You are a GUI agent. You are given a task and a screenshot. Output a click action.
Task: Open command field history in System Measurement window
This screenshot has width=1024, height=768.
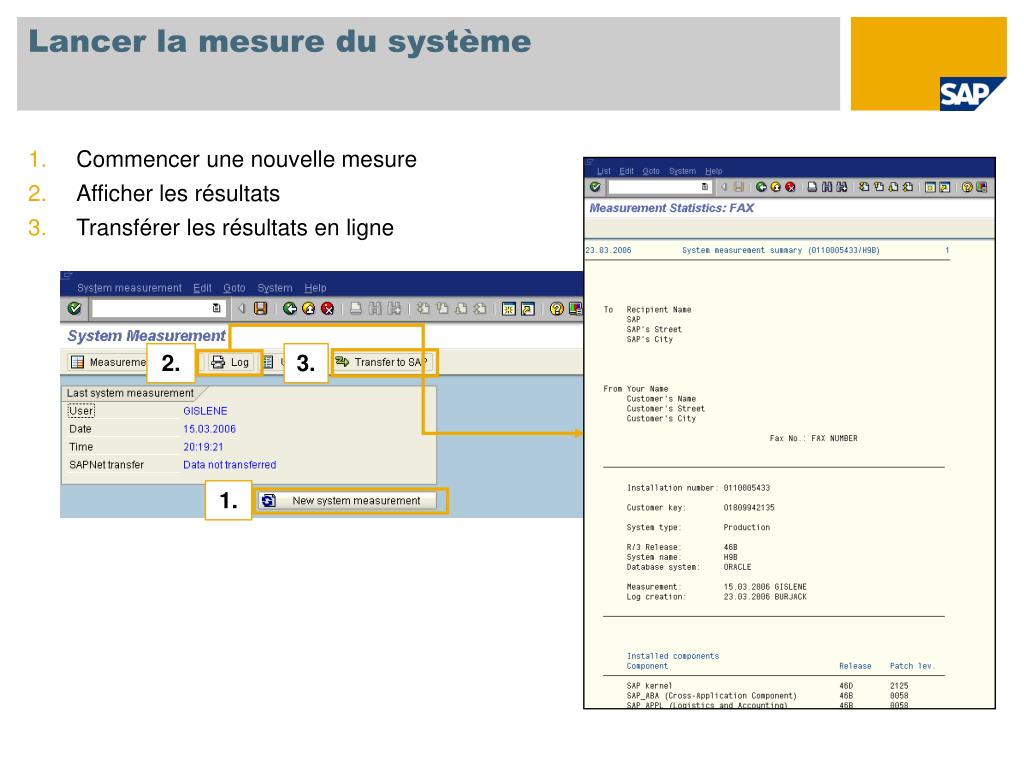(216, 308)
